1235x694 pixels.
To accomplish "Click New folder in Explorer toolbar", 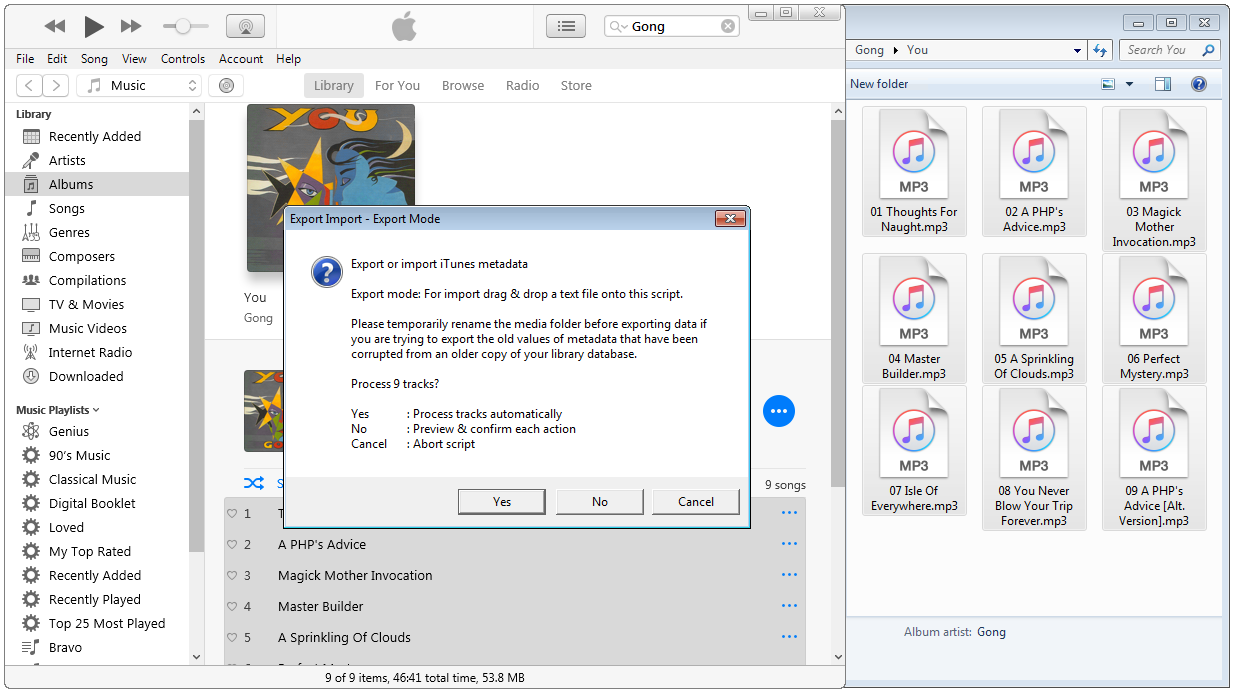I will 879,84.
